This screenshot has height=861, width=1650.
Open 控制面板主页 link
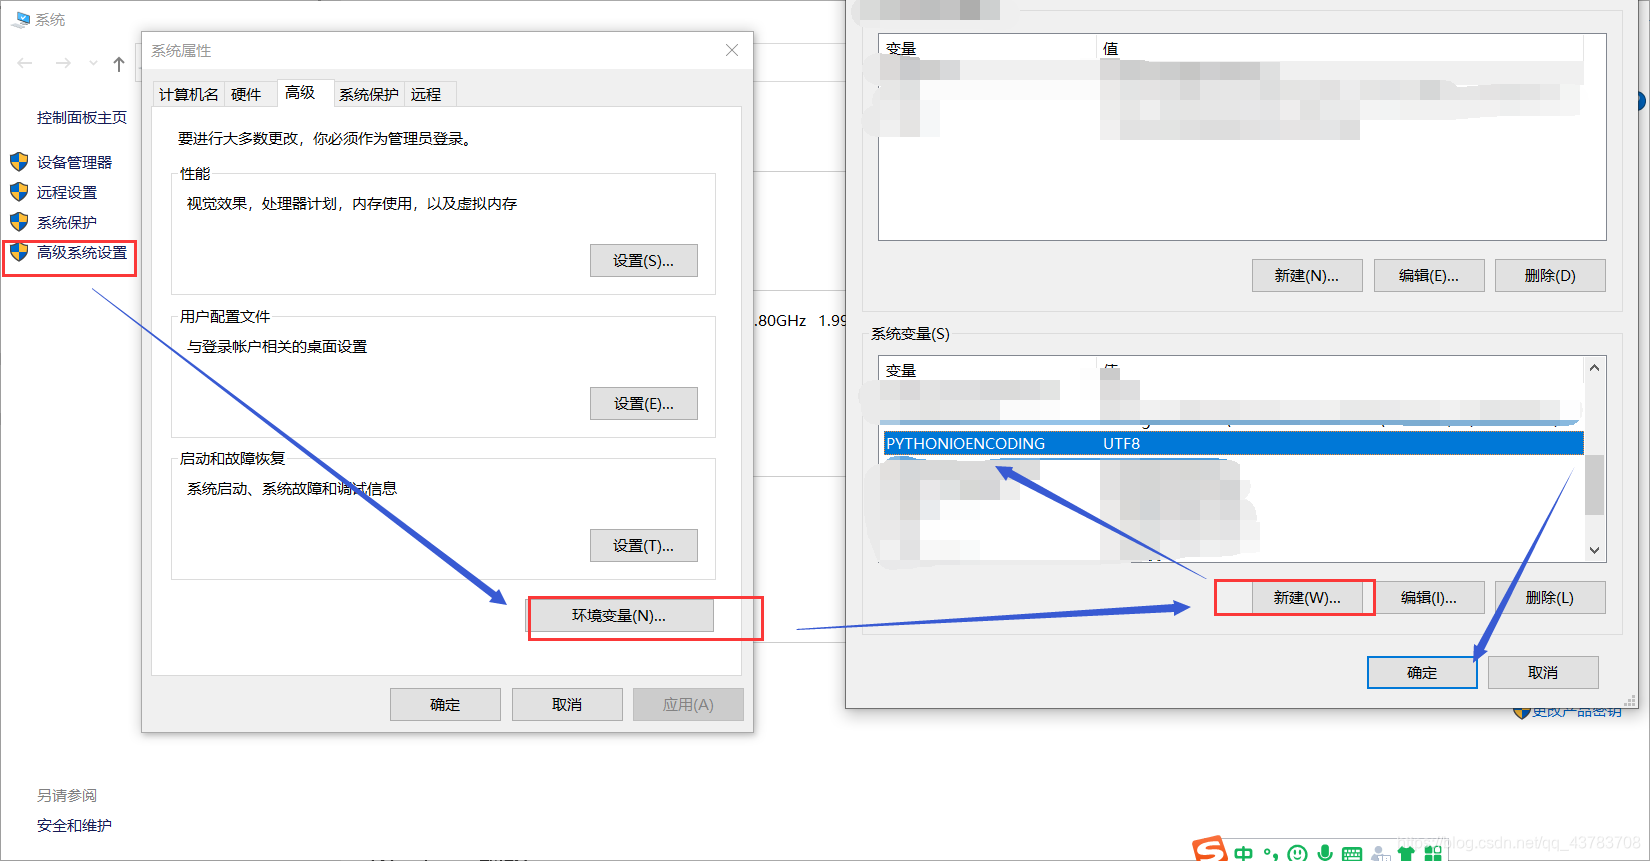(x=82, y=117)
